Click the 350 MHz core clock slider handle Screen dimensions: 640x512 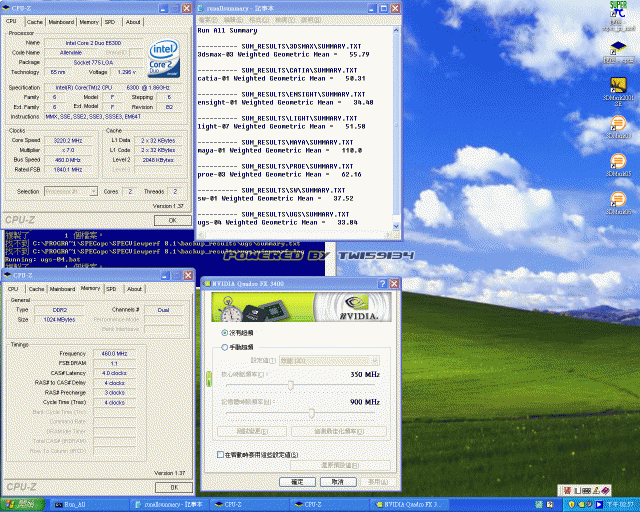click(291, 385)
